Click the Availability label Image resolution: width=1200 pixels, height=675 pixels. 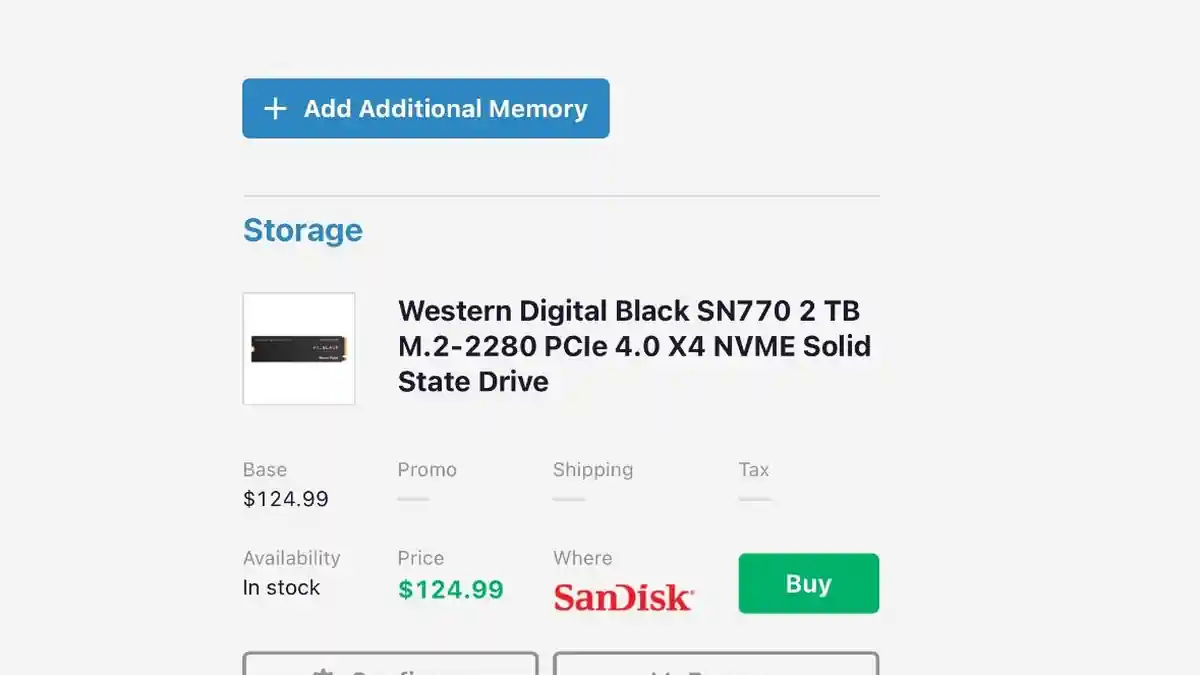click(291, 558)
